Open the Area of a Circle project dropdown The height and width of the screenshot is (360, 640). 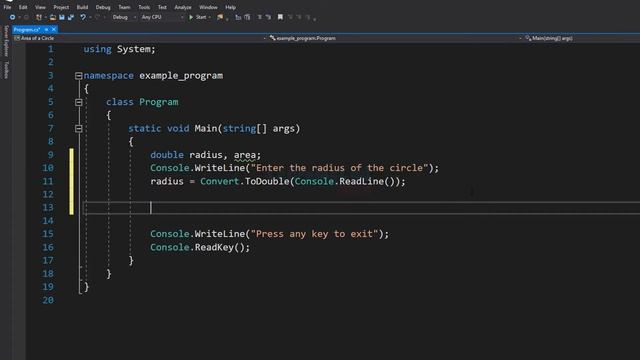click(x=139, y=38)
